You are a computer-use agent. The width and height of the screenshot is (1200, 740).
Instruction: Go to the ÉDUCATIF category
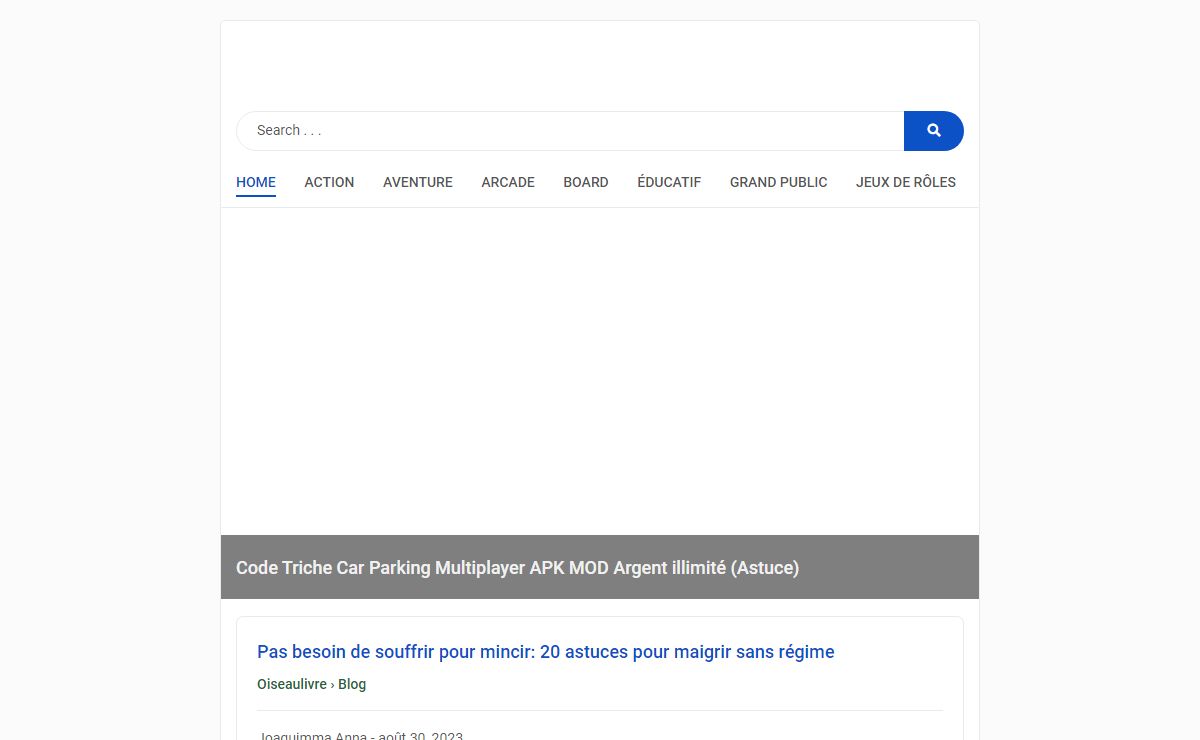tap(669, 182)
